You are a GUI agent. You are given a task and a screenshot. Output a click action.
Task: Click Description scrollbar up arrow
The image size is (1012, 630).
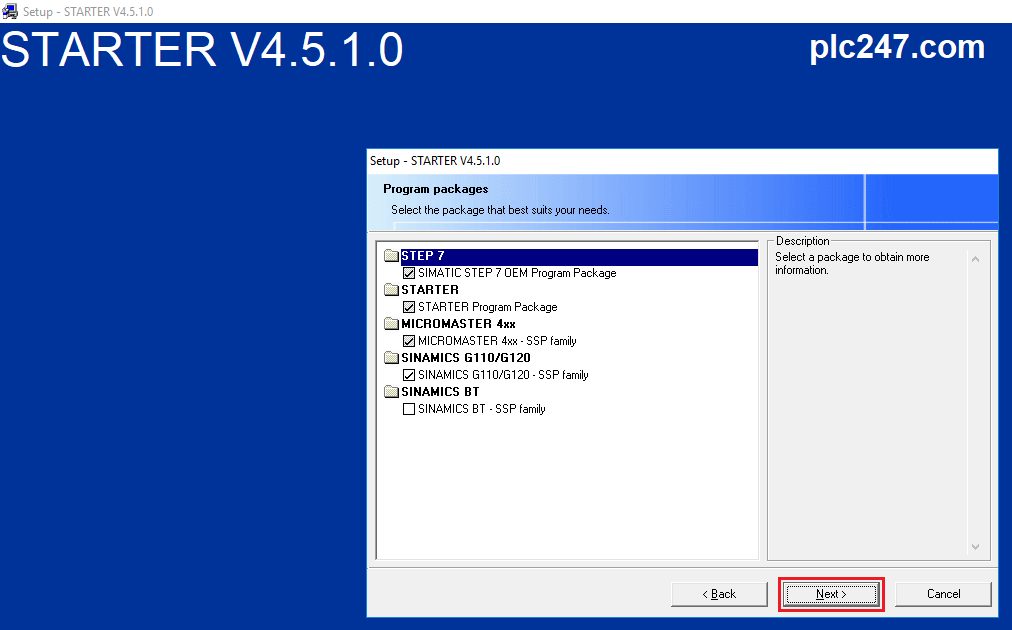(975, 259)
